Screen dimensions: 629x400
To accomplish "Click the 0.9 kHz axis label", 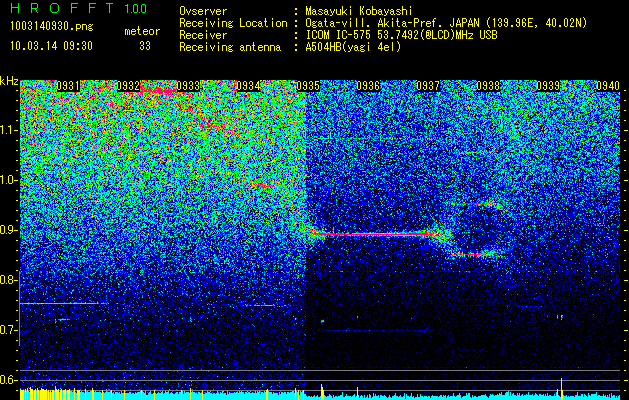I will (9, 230).
